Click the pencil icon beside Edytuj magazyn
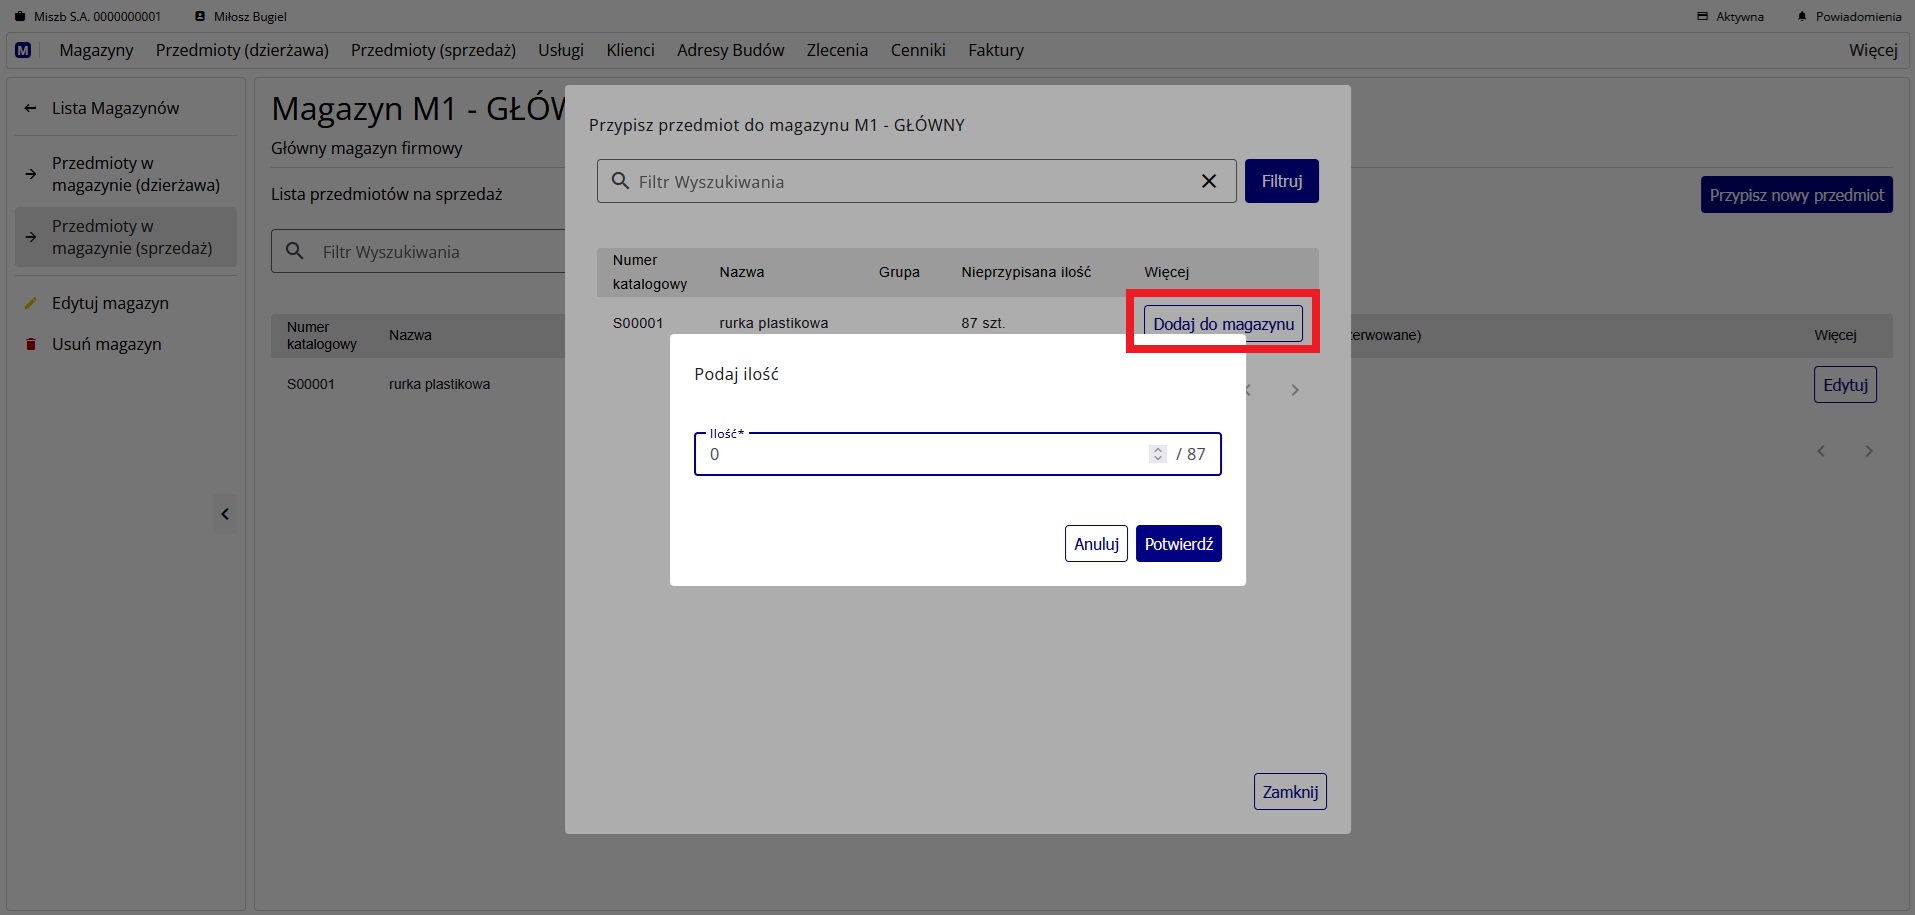 click(x=30, y=303)
